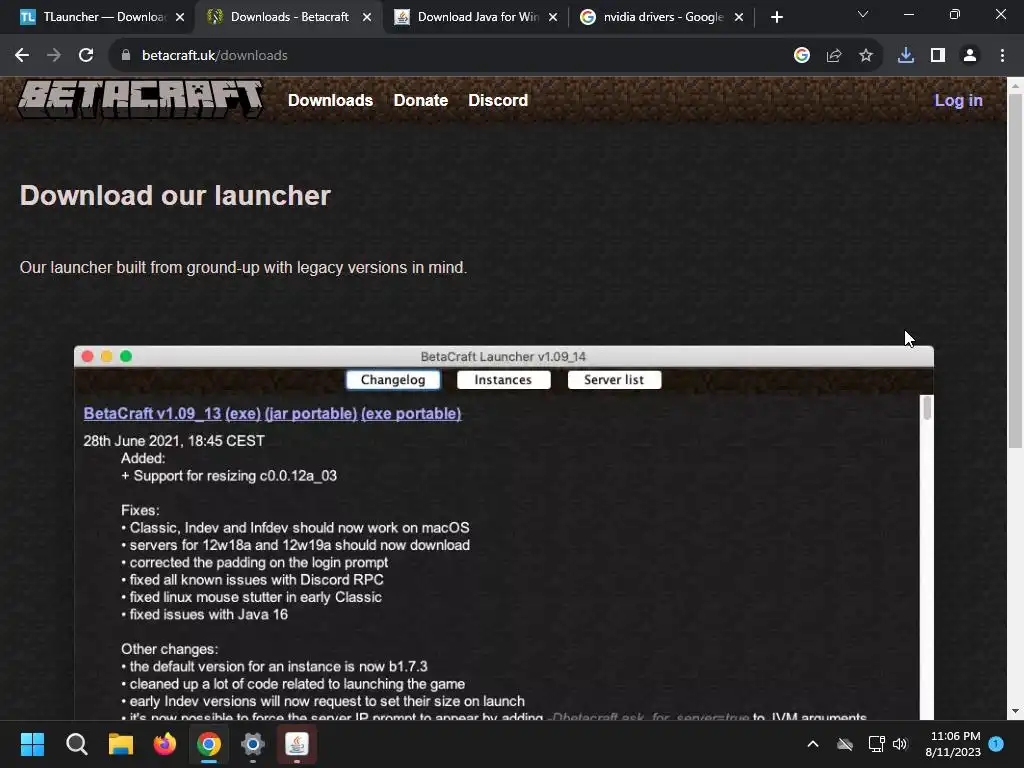This screenshot has height=768, width=1024.
Task: Open Donate in site navigation
Action: point(421,100)
